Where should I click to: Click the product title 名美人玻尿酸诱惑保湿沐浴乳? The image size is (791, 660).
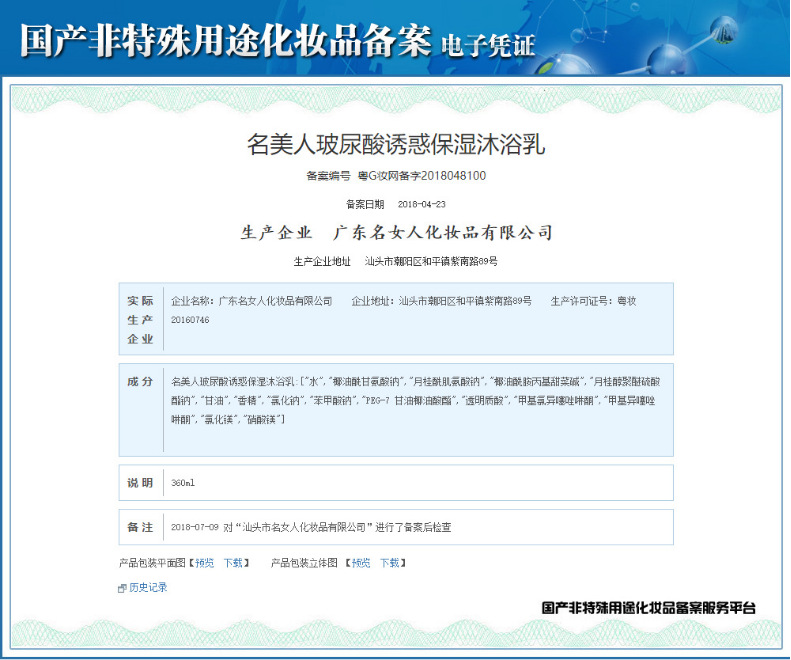396,144
